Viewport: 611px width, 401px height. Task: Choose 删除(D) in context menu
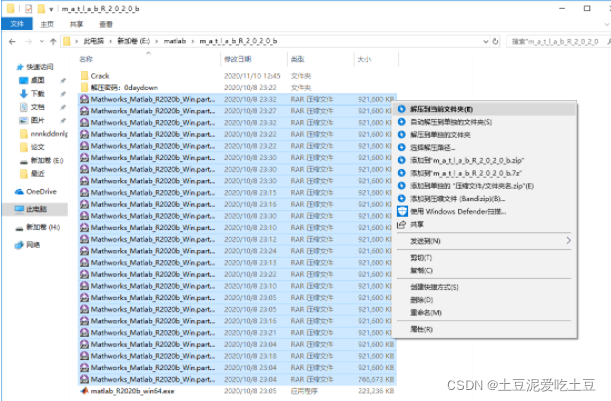[x=485, y=300]
